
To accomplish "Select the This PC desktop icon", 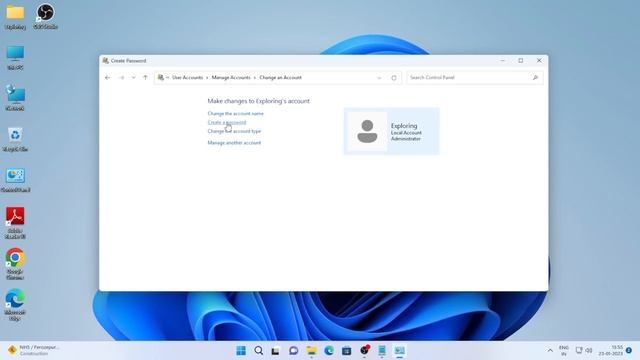I will pyautogui.click(x=16, y=58).
